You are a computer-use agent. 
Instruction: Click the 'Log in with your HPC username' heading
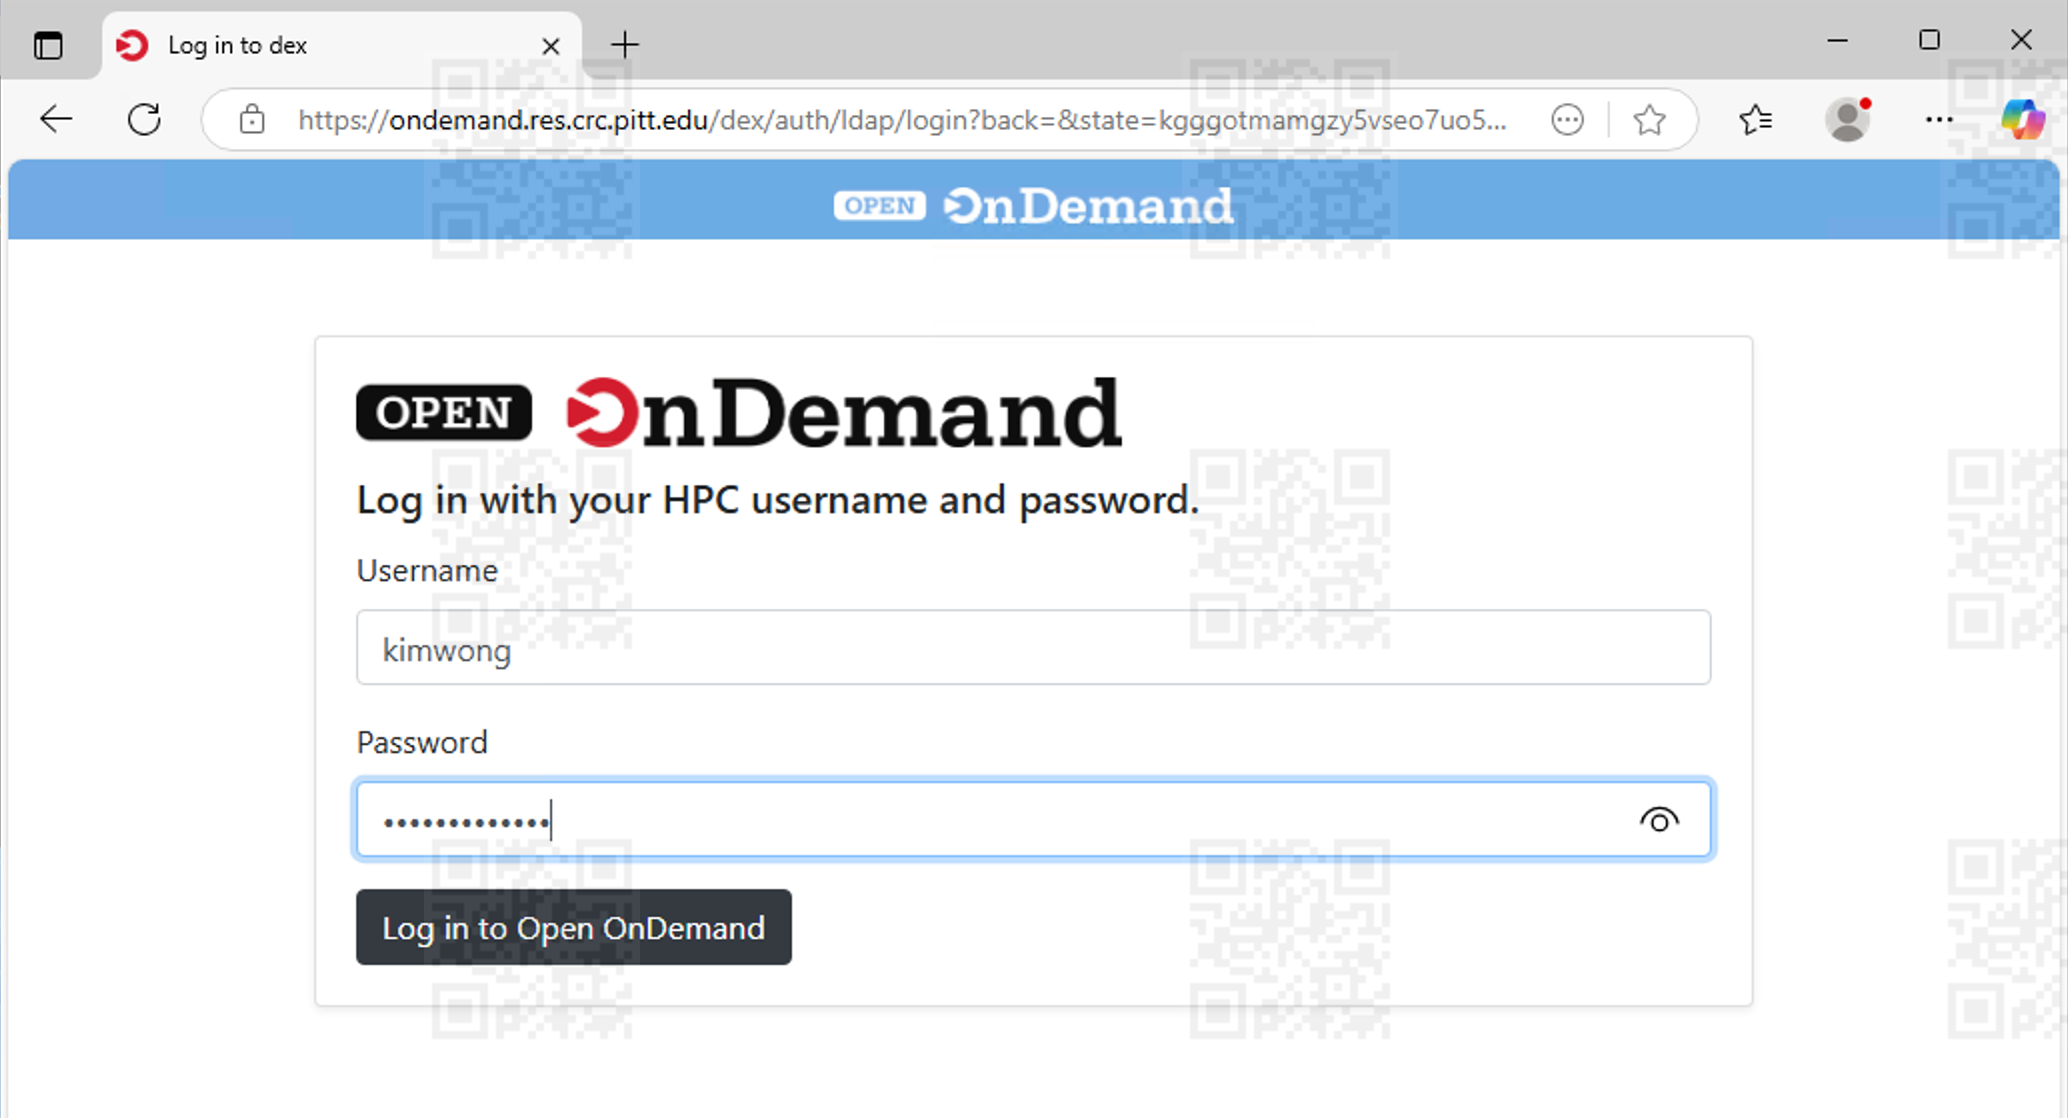(777, 500)
